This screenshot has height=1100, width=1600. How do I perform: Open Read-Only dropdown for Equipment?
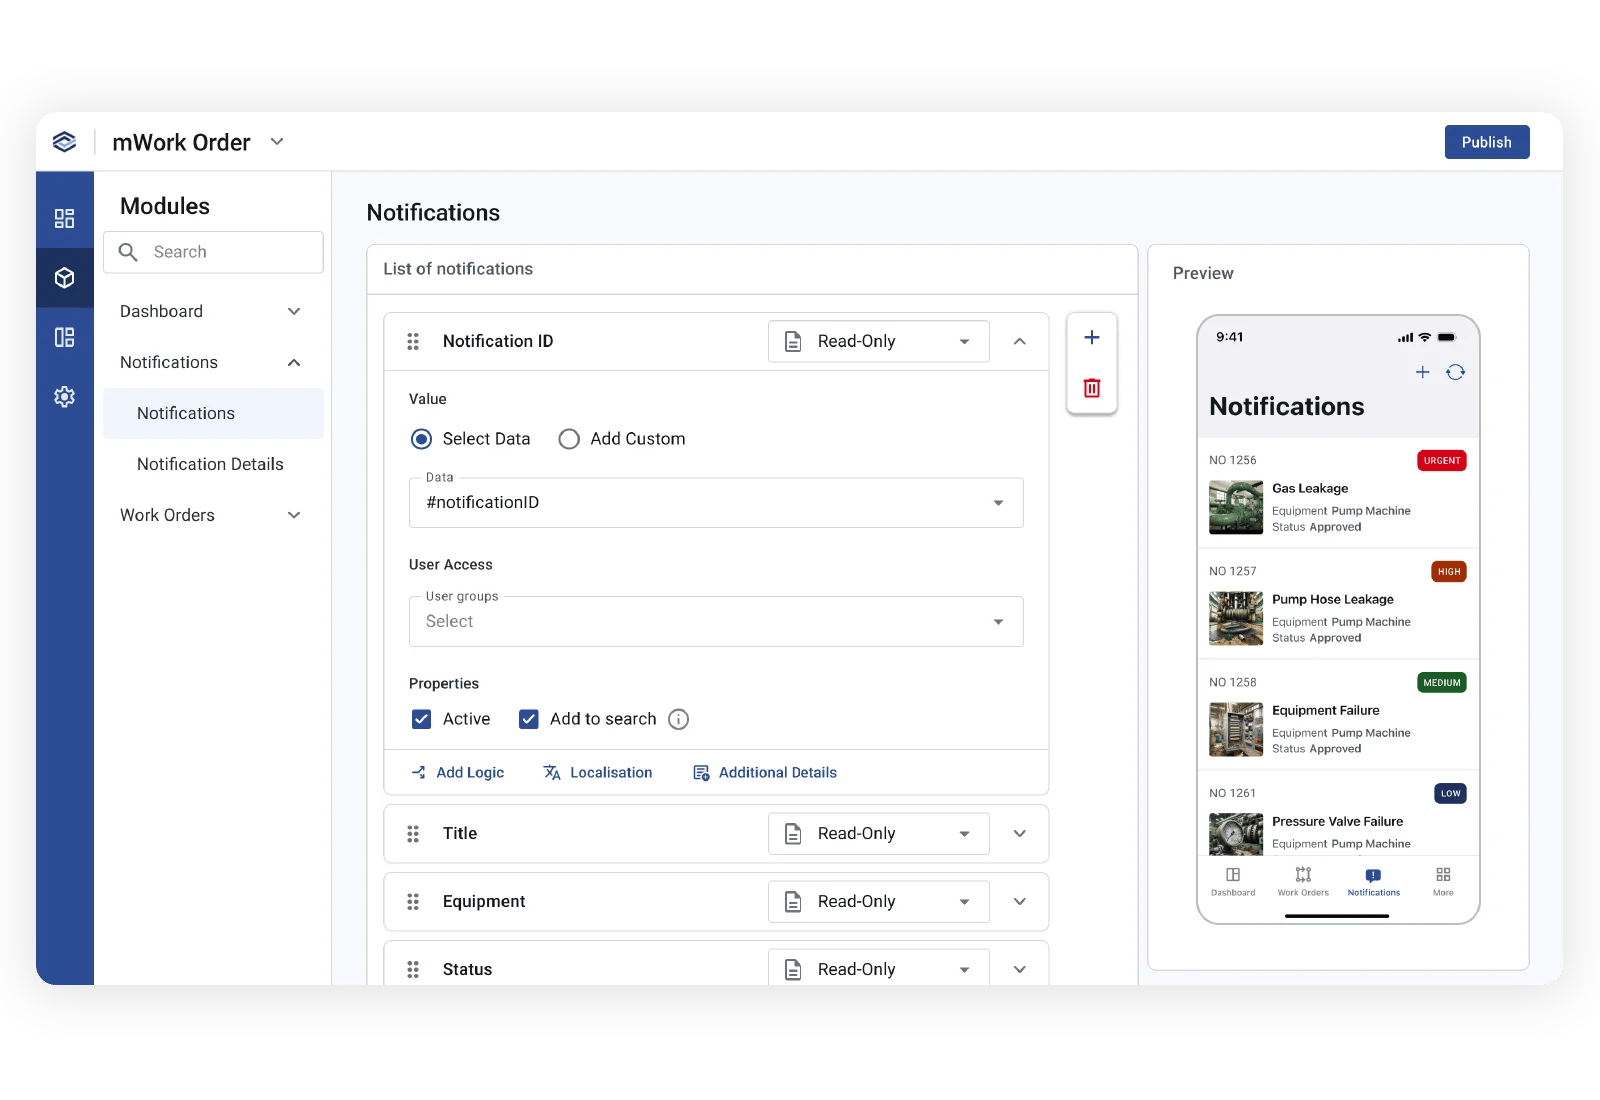[879, 902]
